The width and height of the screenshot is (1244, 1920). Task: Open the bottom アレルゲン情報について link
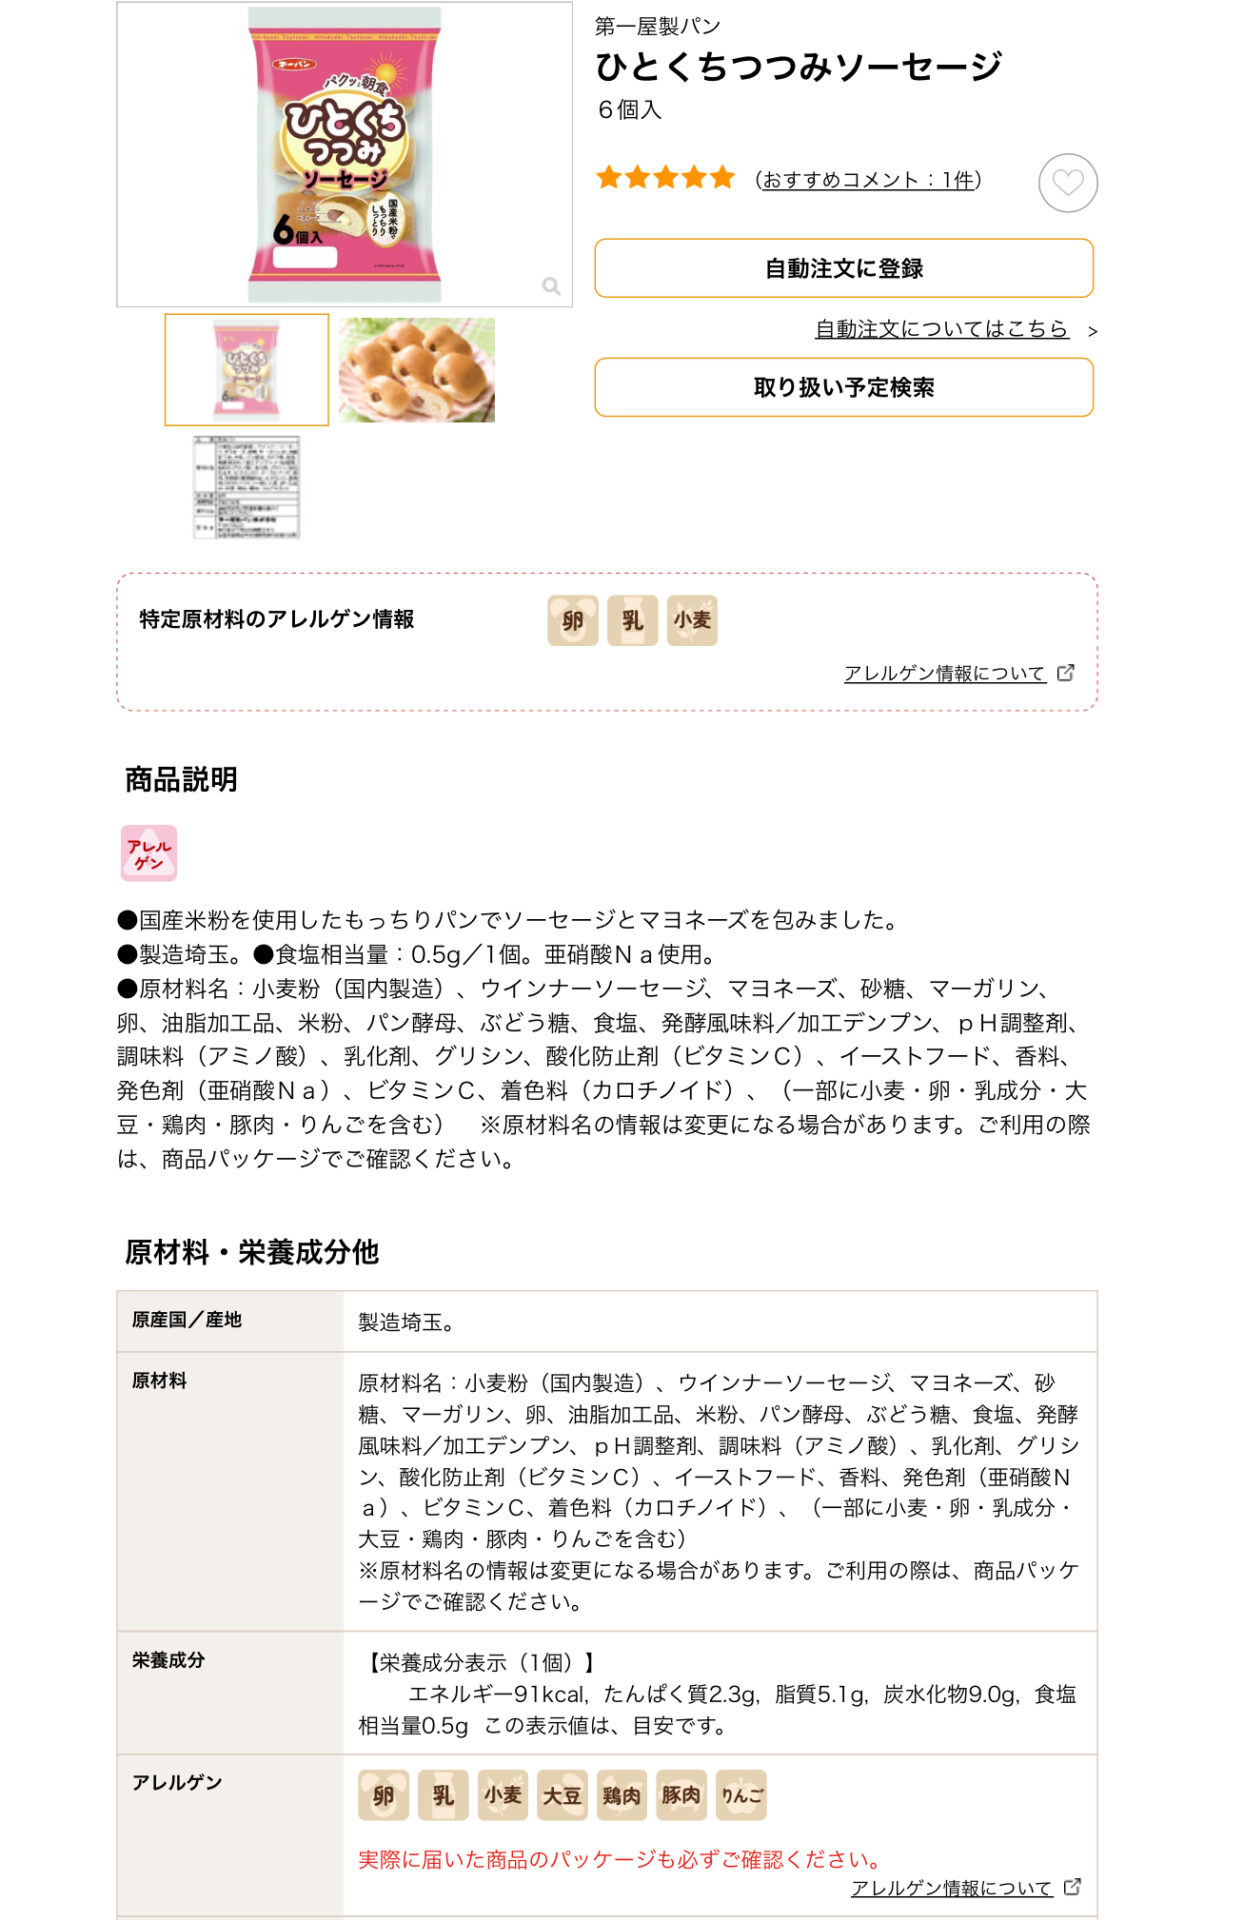952,1887
